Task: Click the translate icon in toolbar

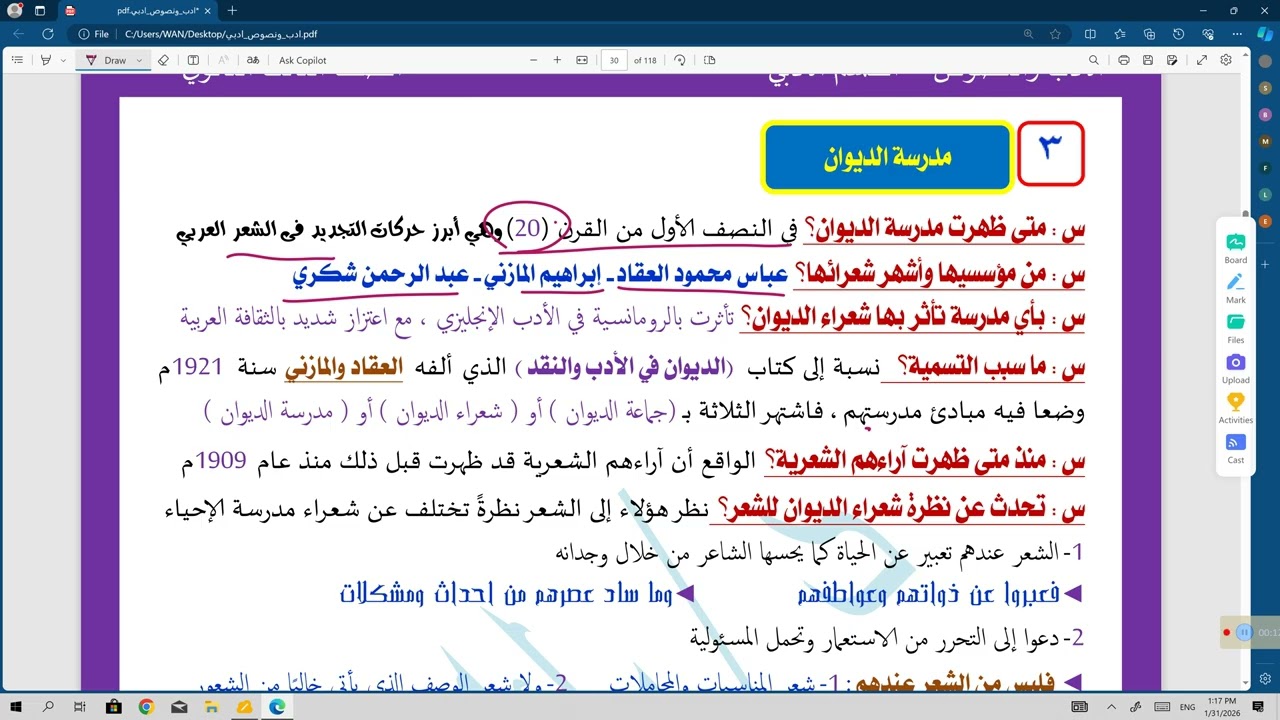Action: click(254, 60)
